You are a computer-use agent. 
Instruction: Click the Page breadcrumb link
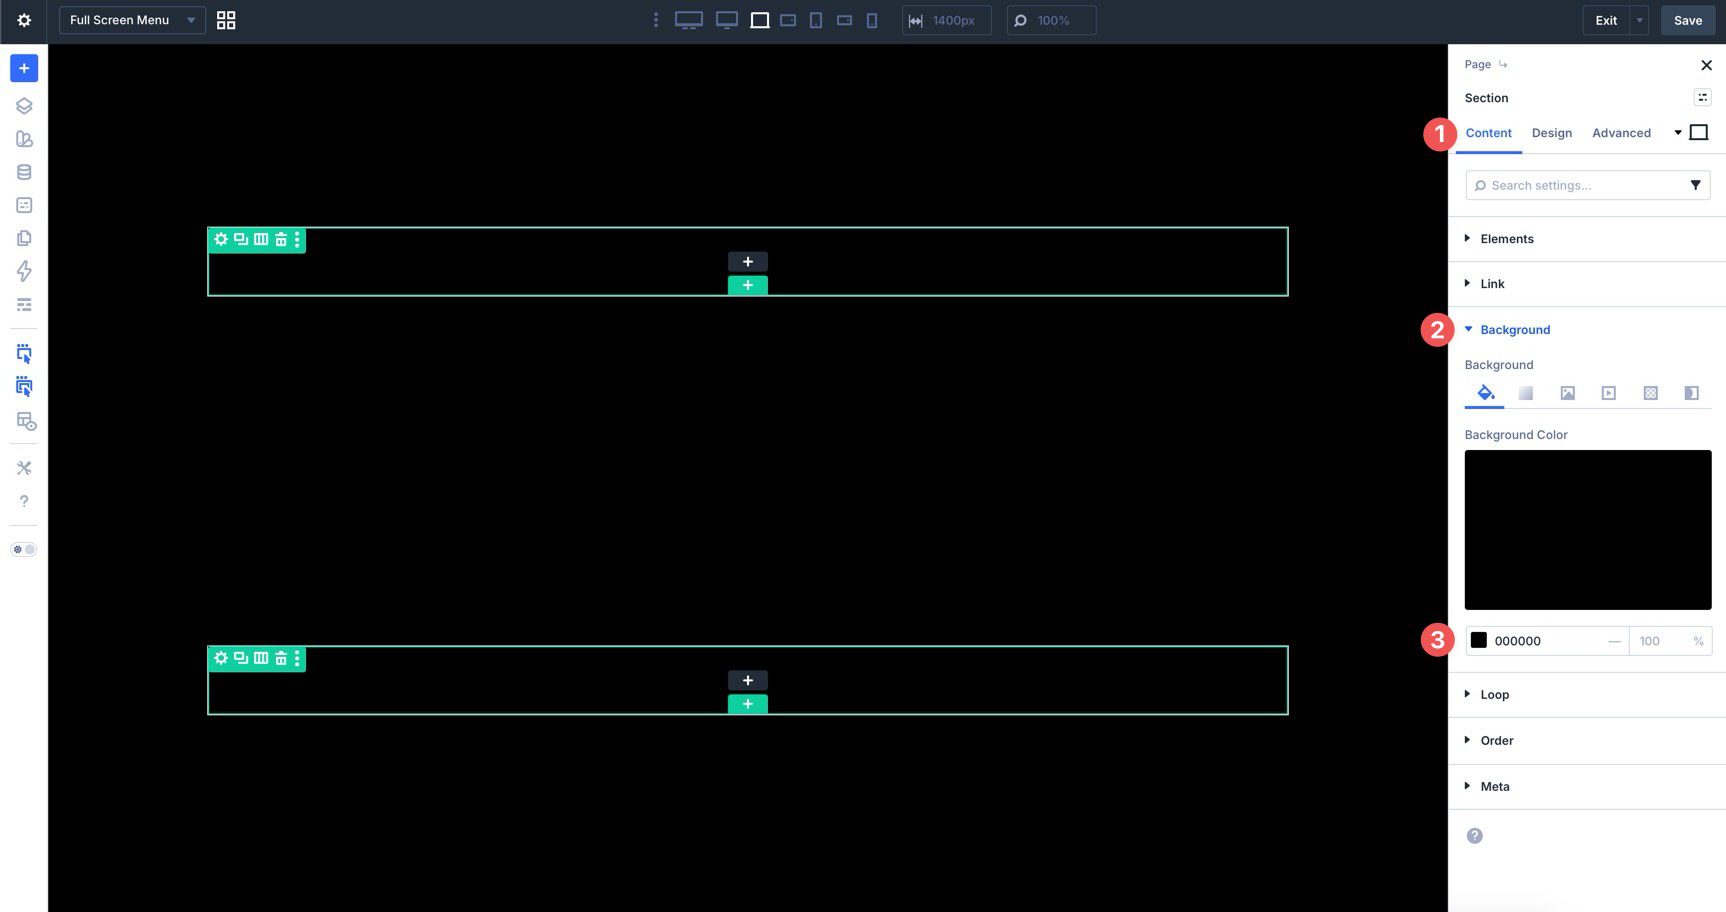click(1477, 64)
